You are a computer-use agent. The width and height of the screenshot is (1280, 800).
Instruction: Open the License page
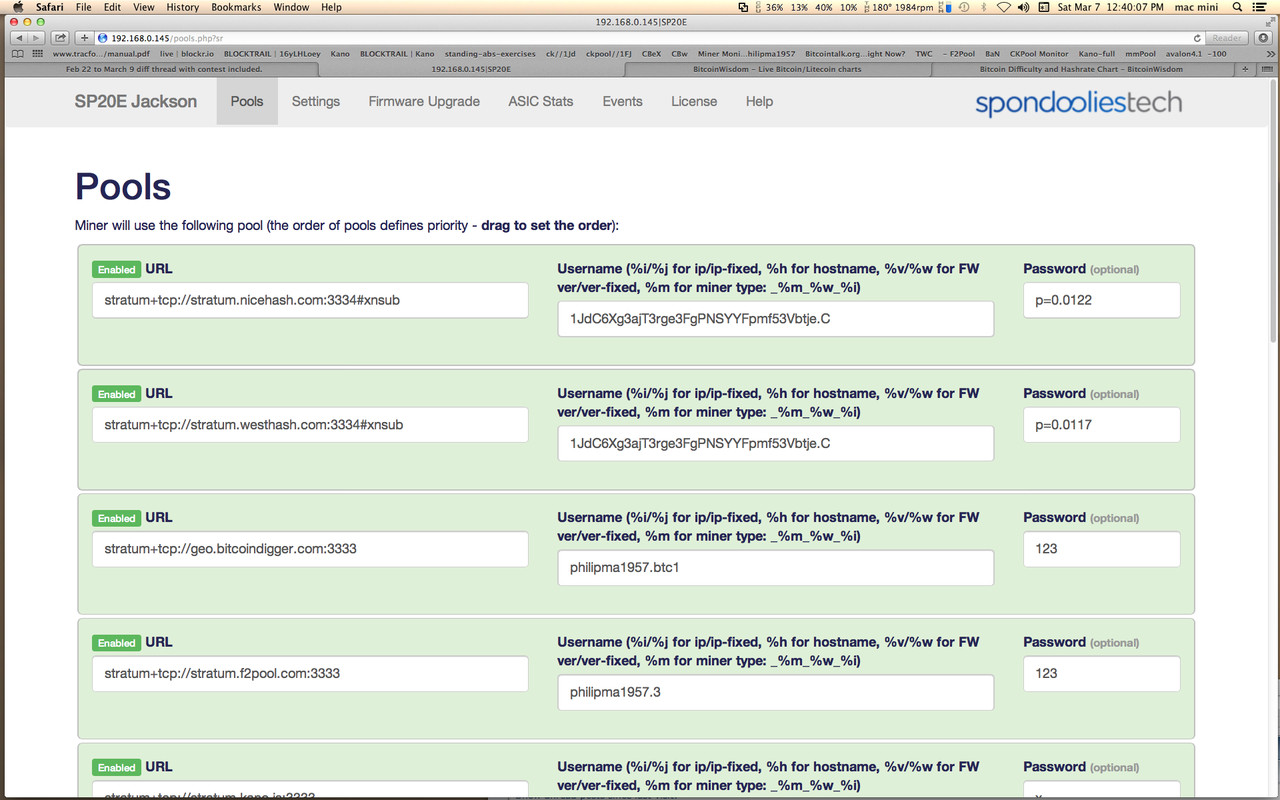click(x=694, y=101)
